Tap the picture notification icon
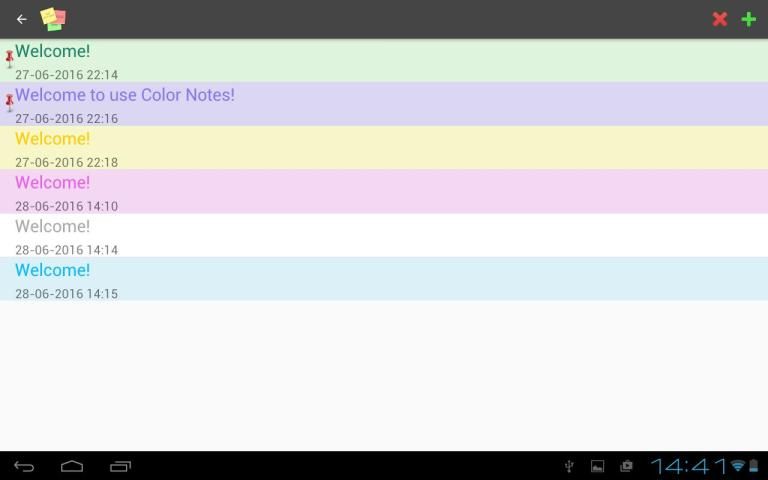768x480 pixels. [x=597, y=466]
